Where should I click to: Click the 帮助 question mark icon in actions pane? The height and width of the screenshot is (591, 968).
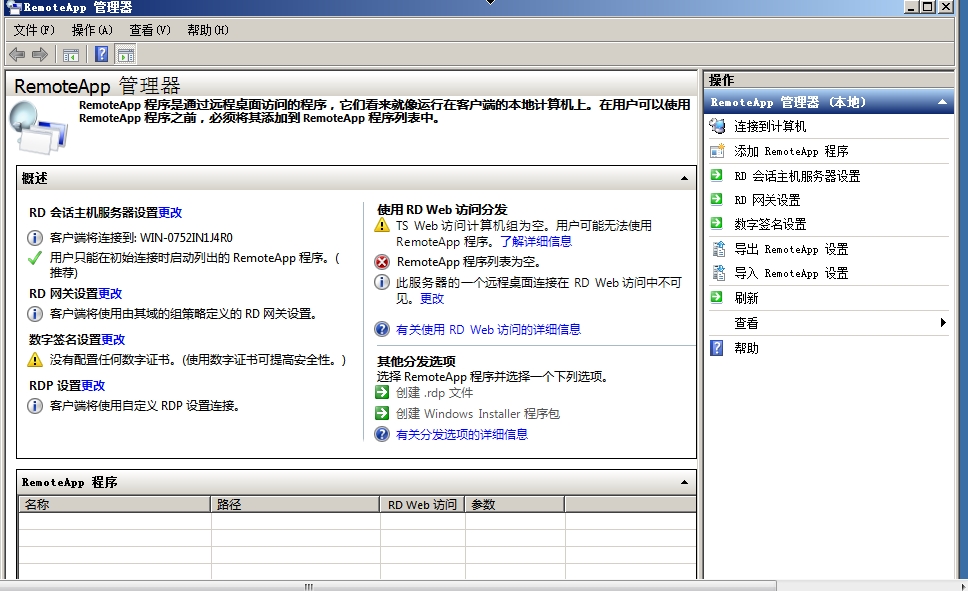[x=717, y=348]
